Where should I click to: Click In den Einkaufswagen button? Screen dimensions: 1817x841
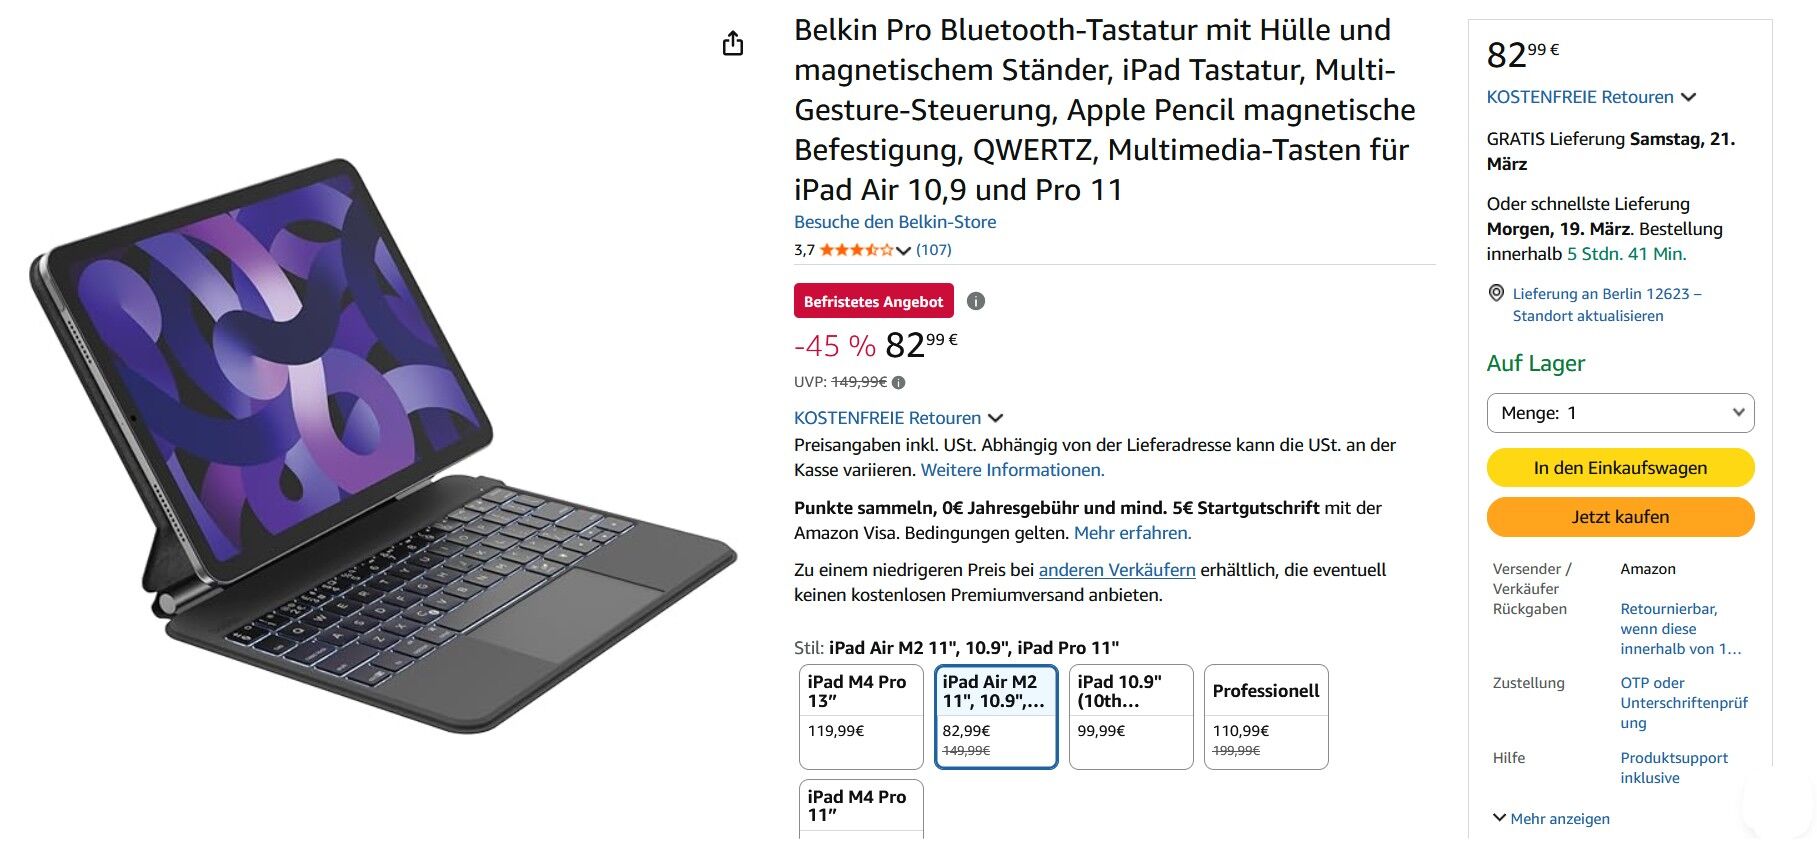click(1620, 467)
